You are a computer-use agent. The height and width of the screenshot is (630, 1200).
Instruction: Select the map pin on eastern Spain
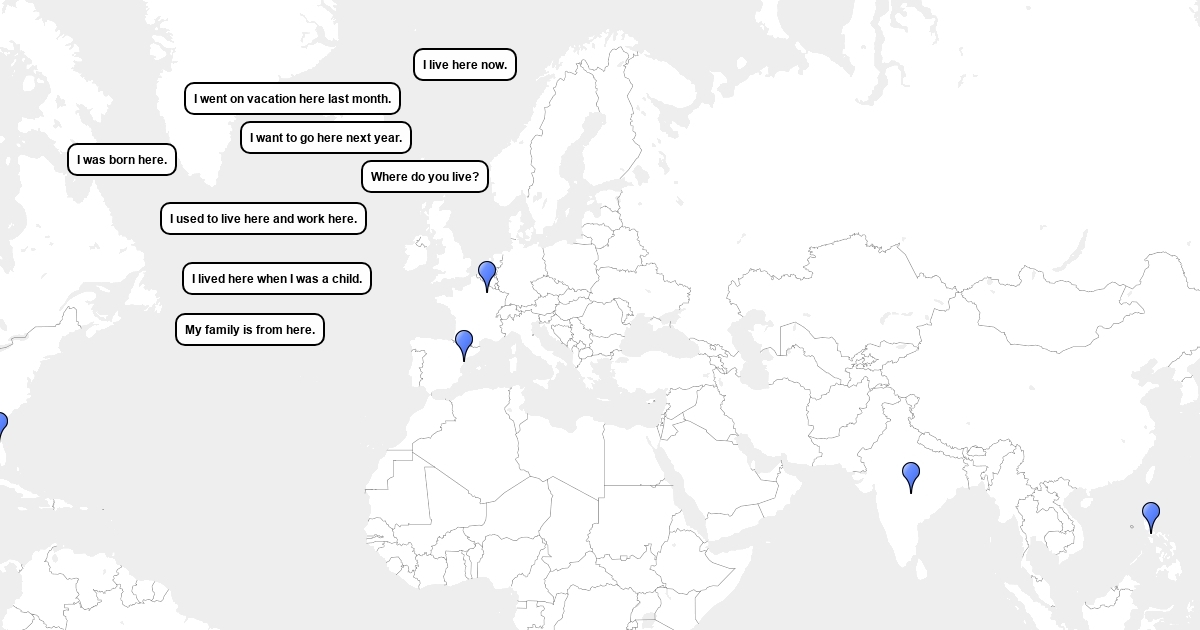tap(464, 343)
